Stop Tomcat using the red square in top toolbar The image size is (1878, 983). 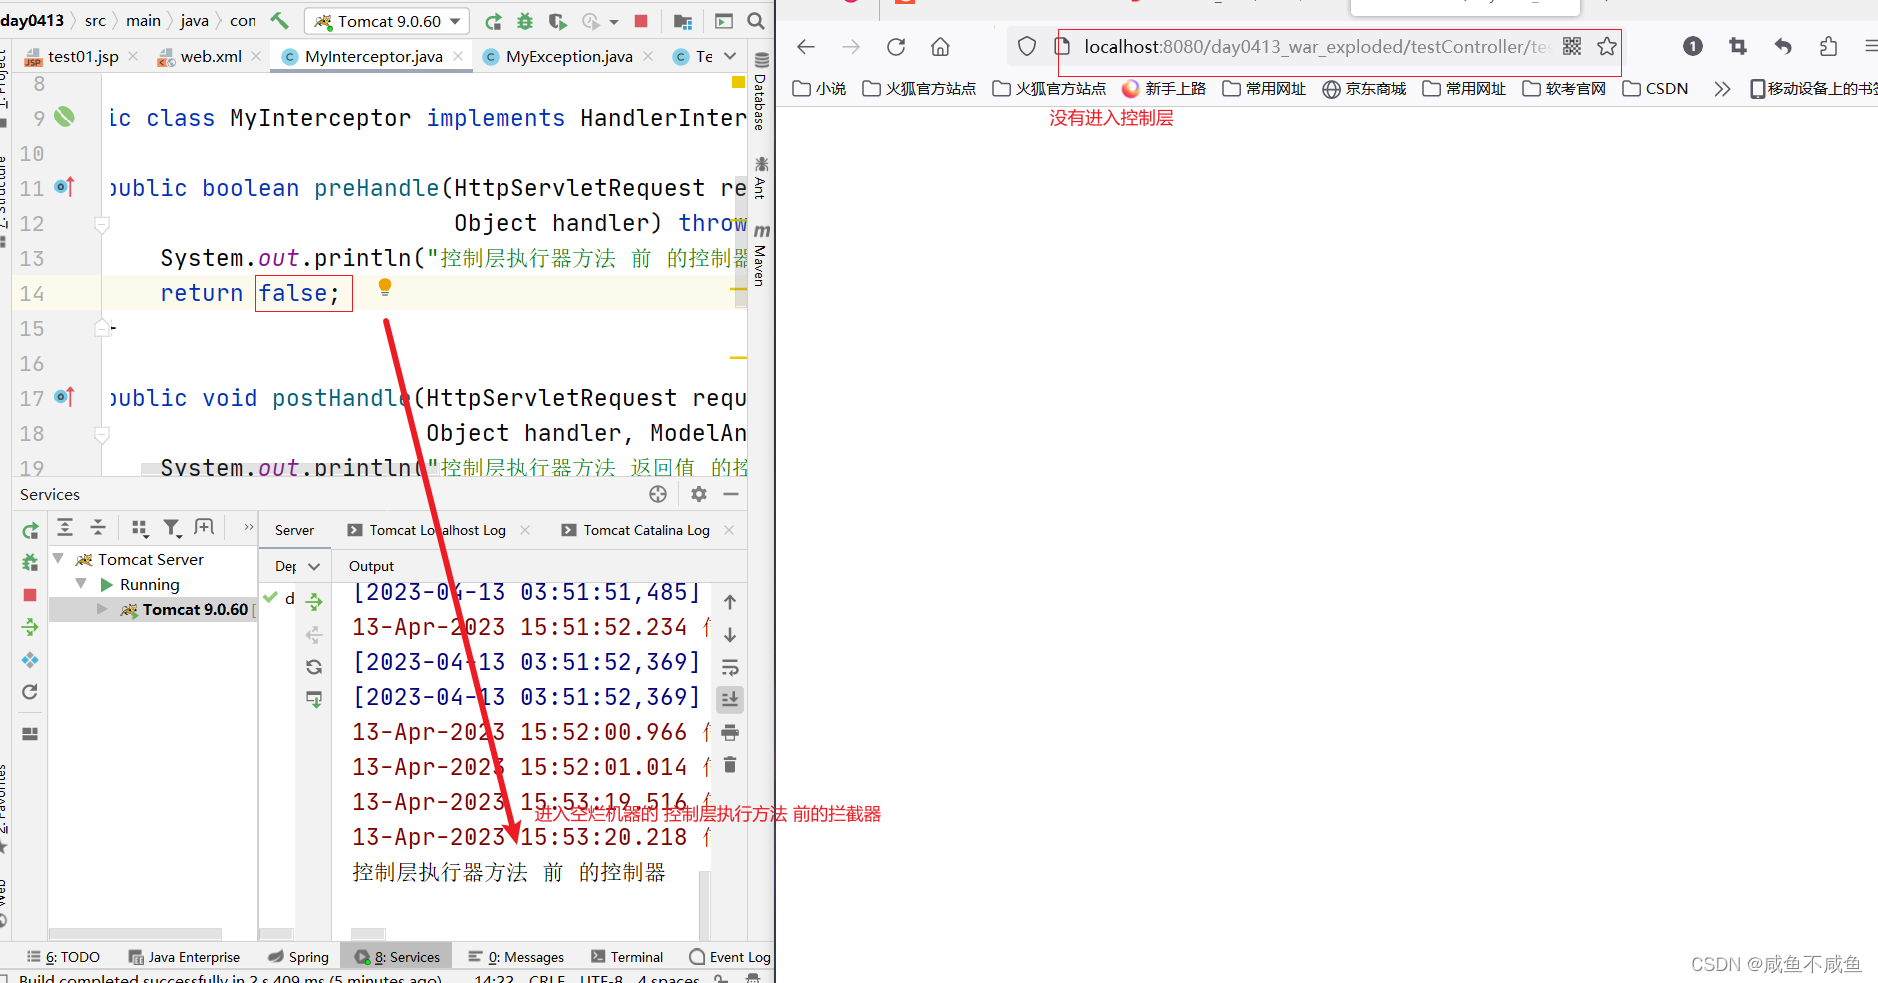point(641,21)
